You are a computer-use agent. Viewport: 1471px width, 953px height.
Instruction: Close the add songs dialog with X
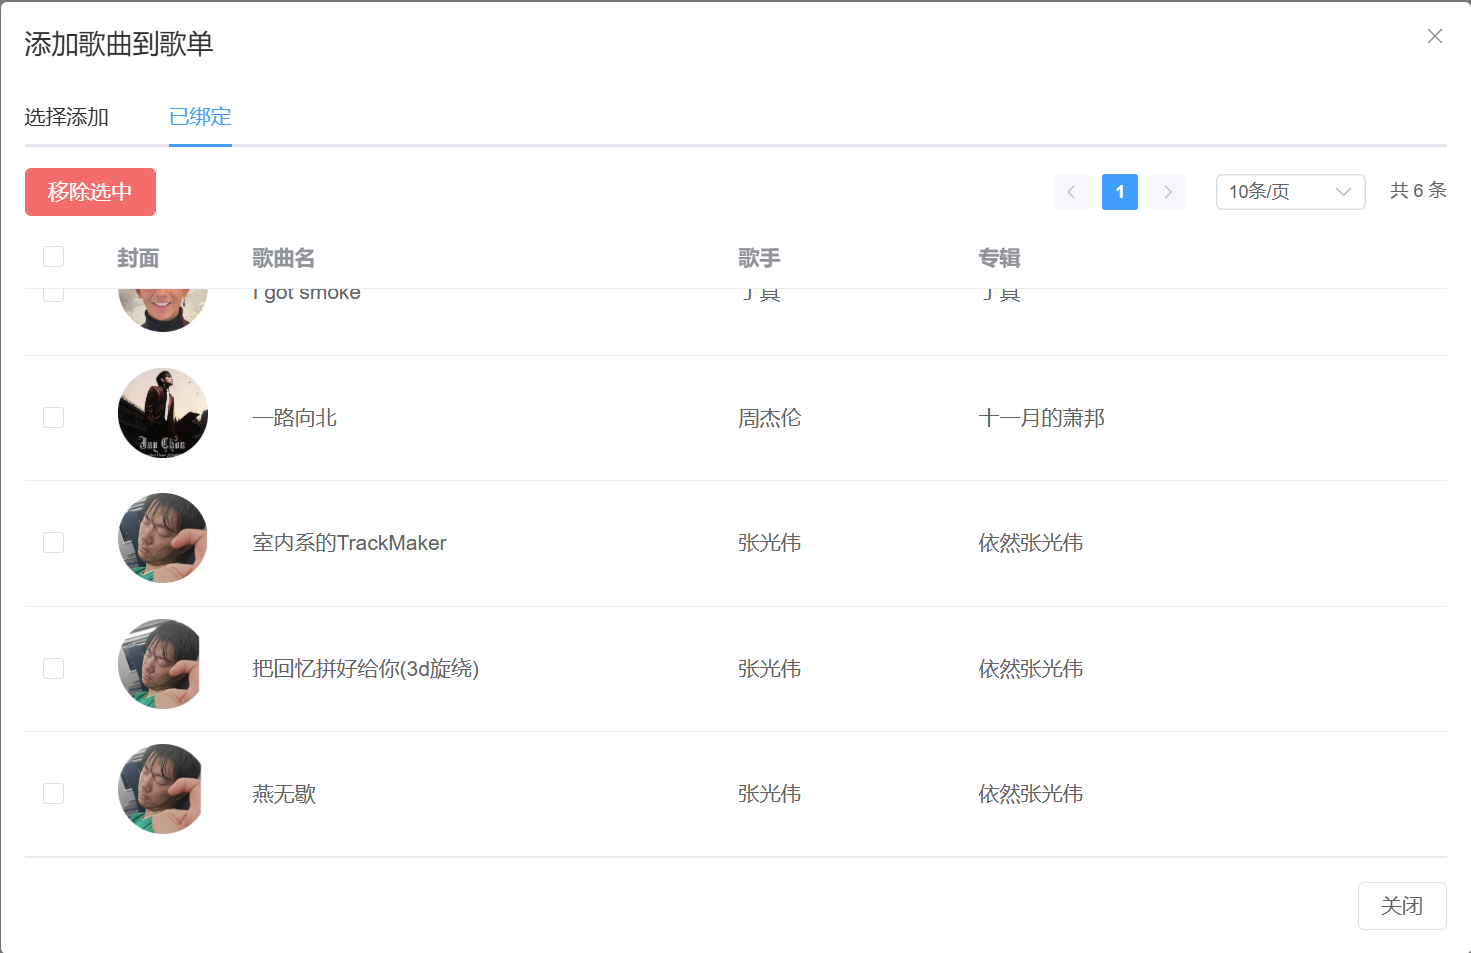[x=1434, y=36]
